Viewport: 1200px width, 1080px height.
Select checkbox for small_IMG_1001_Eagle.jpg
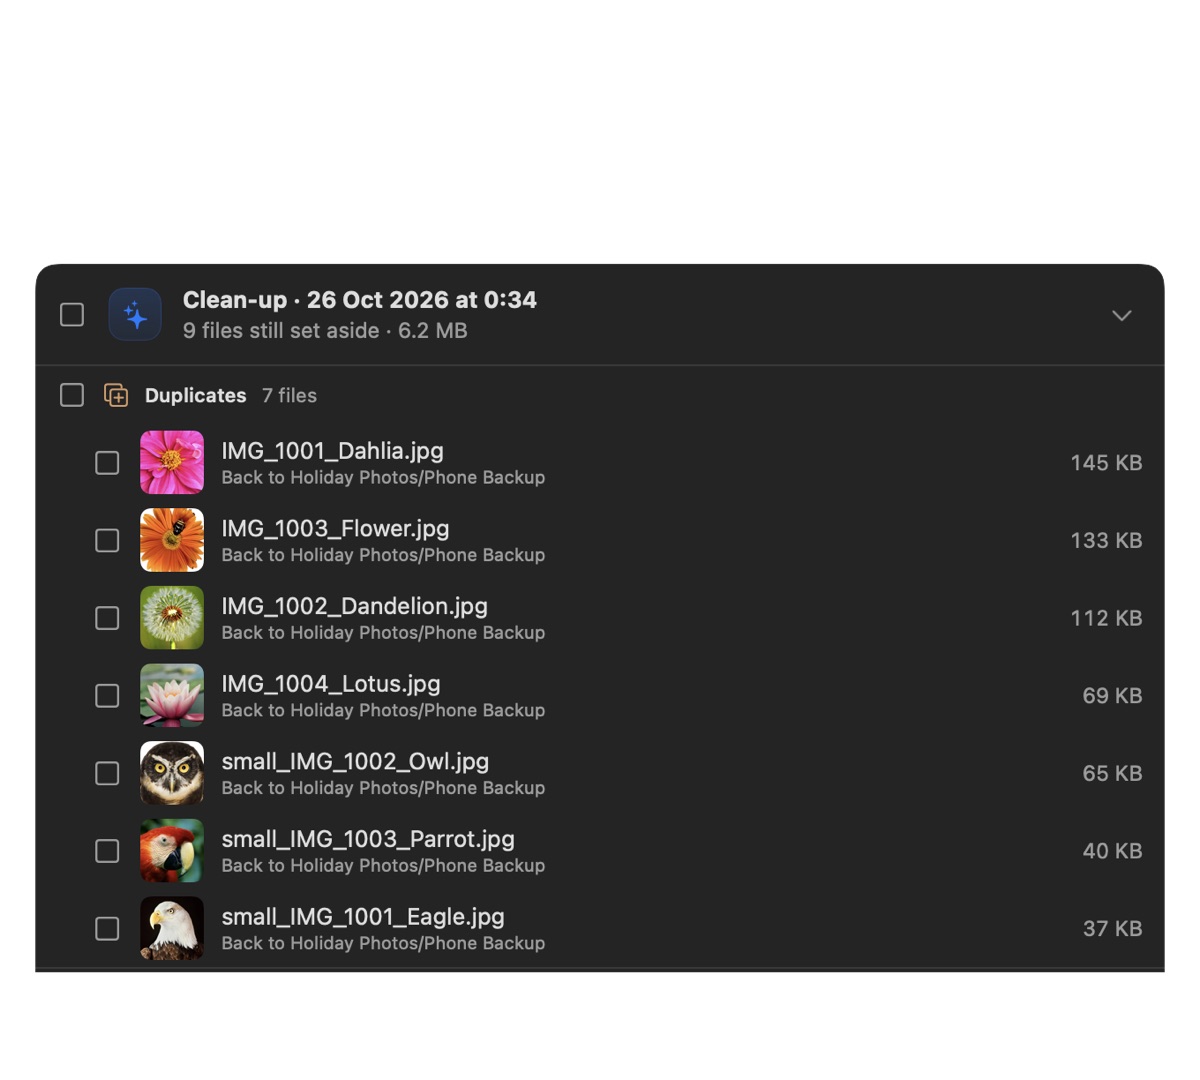pos(107,929)
